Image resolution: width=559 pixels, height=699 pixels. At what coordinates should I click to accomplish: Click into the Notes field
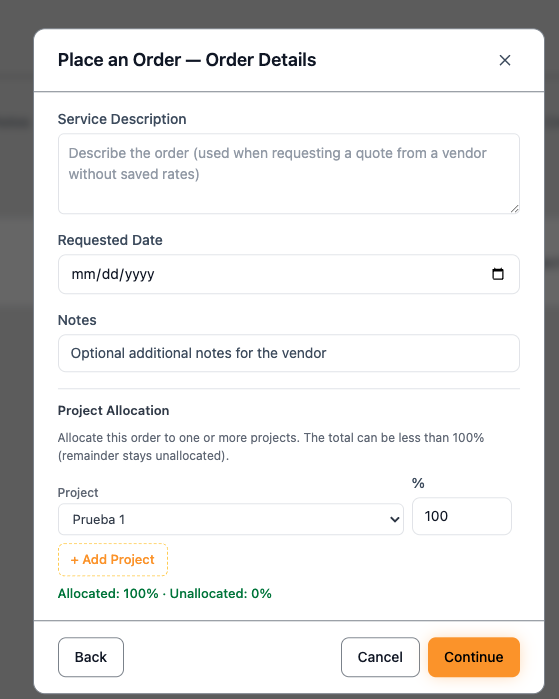[289, 353]
